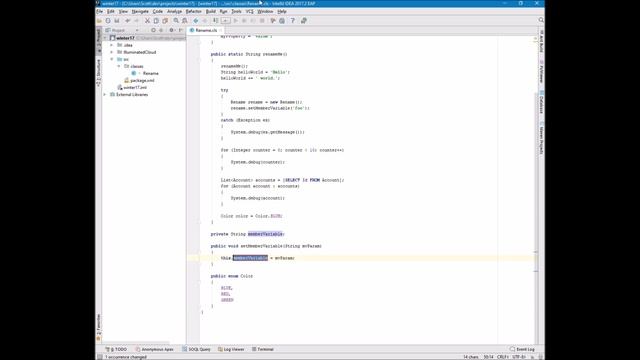Expand the .idea folder
This screenshot has width=640, height=360.
coord(112,45)
